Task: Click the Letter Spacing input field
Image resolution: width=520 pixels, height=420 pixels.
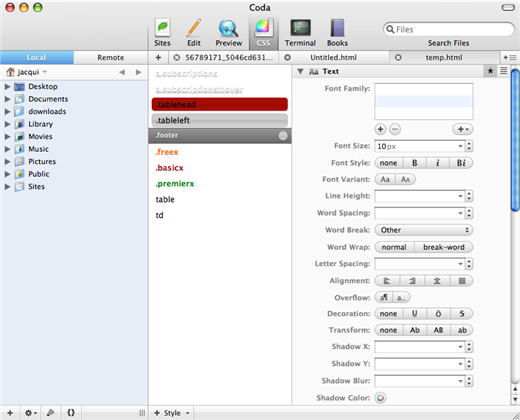Action: click(420, 264)
